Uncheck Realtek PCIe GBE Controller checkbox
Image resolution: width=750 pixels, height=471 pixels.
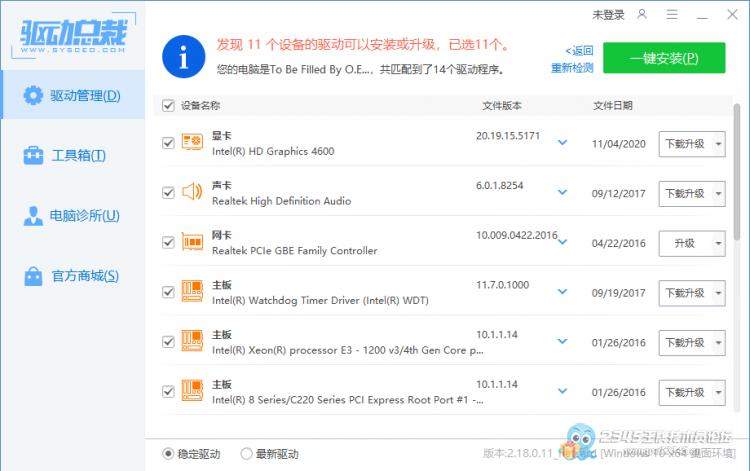pos(168,242)
